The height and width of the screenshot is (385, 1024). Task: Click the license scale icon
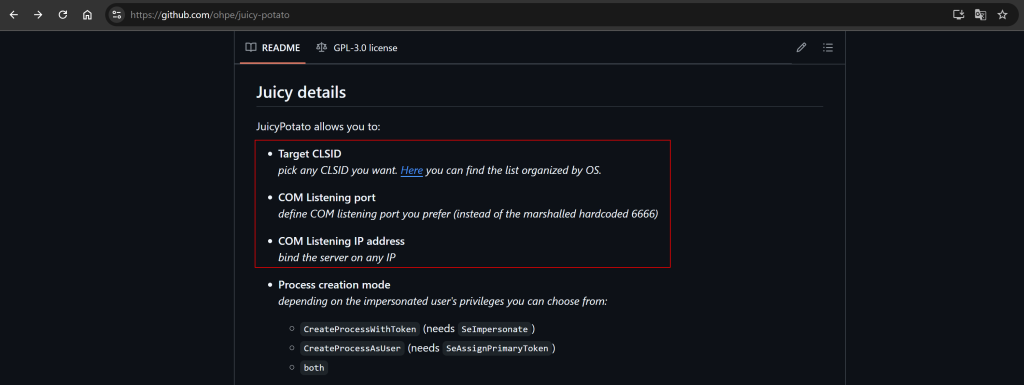pyautogui.click(x=321, y=48)
